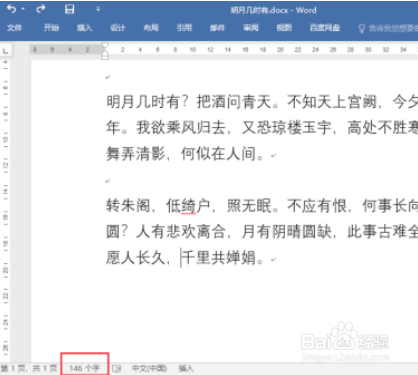The width and height of the screenshot is (418, 375).
Task: Click the page indicator 第 1 页, 共 1 页
Action: [x=29, y=368]
